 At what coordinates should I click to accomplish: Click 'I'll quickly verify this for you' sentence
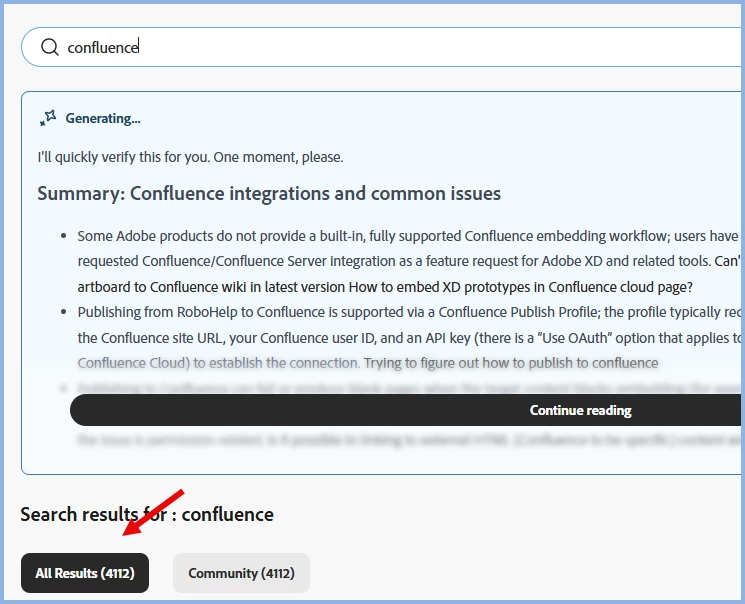(191, 157)
